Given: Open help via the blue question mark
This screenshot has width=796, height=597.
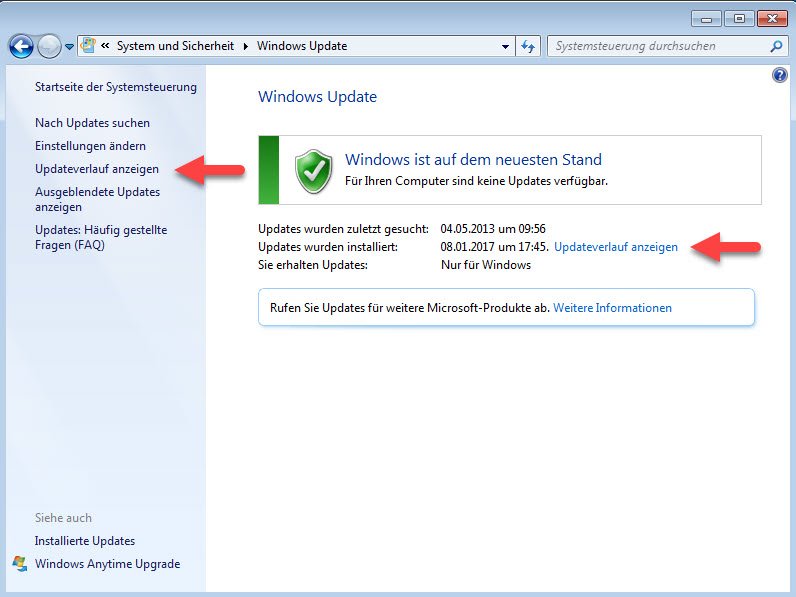Looking at the screenshot, I should 780,76.
